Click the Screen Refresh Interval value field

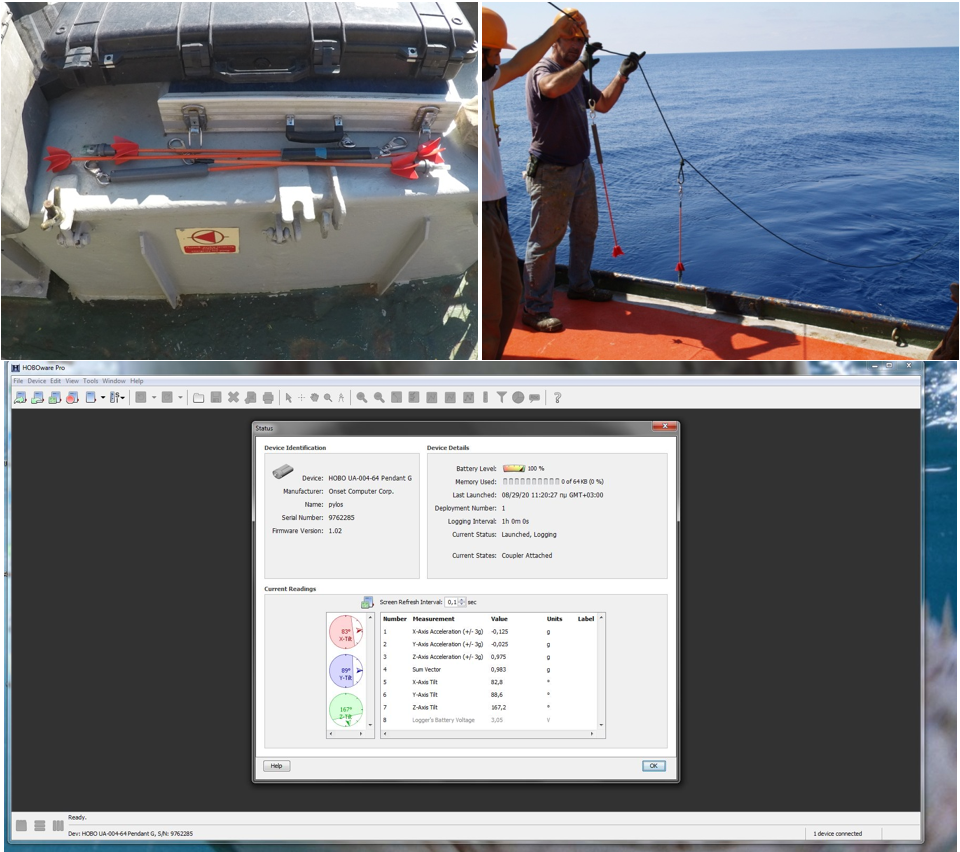tap(452, 602)
